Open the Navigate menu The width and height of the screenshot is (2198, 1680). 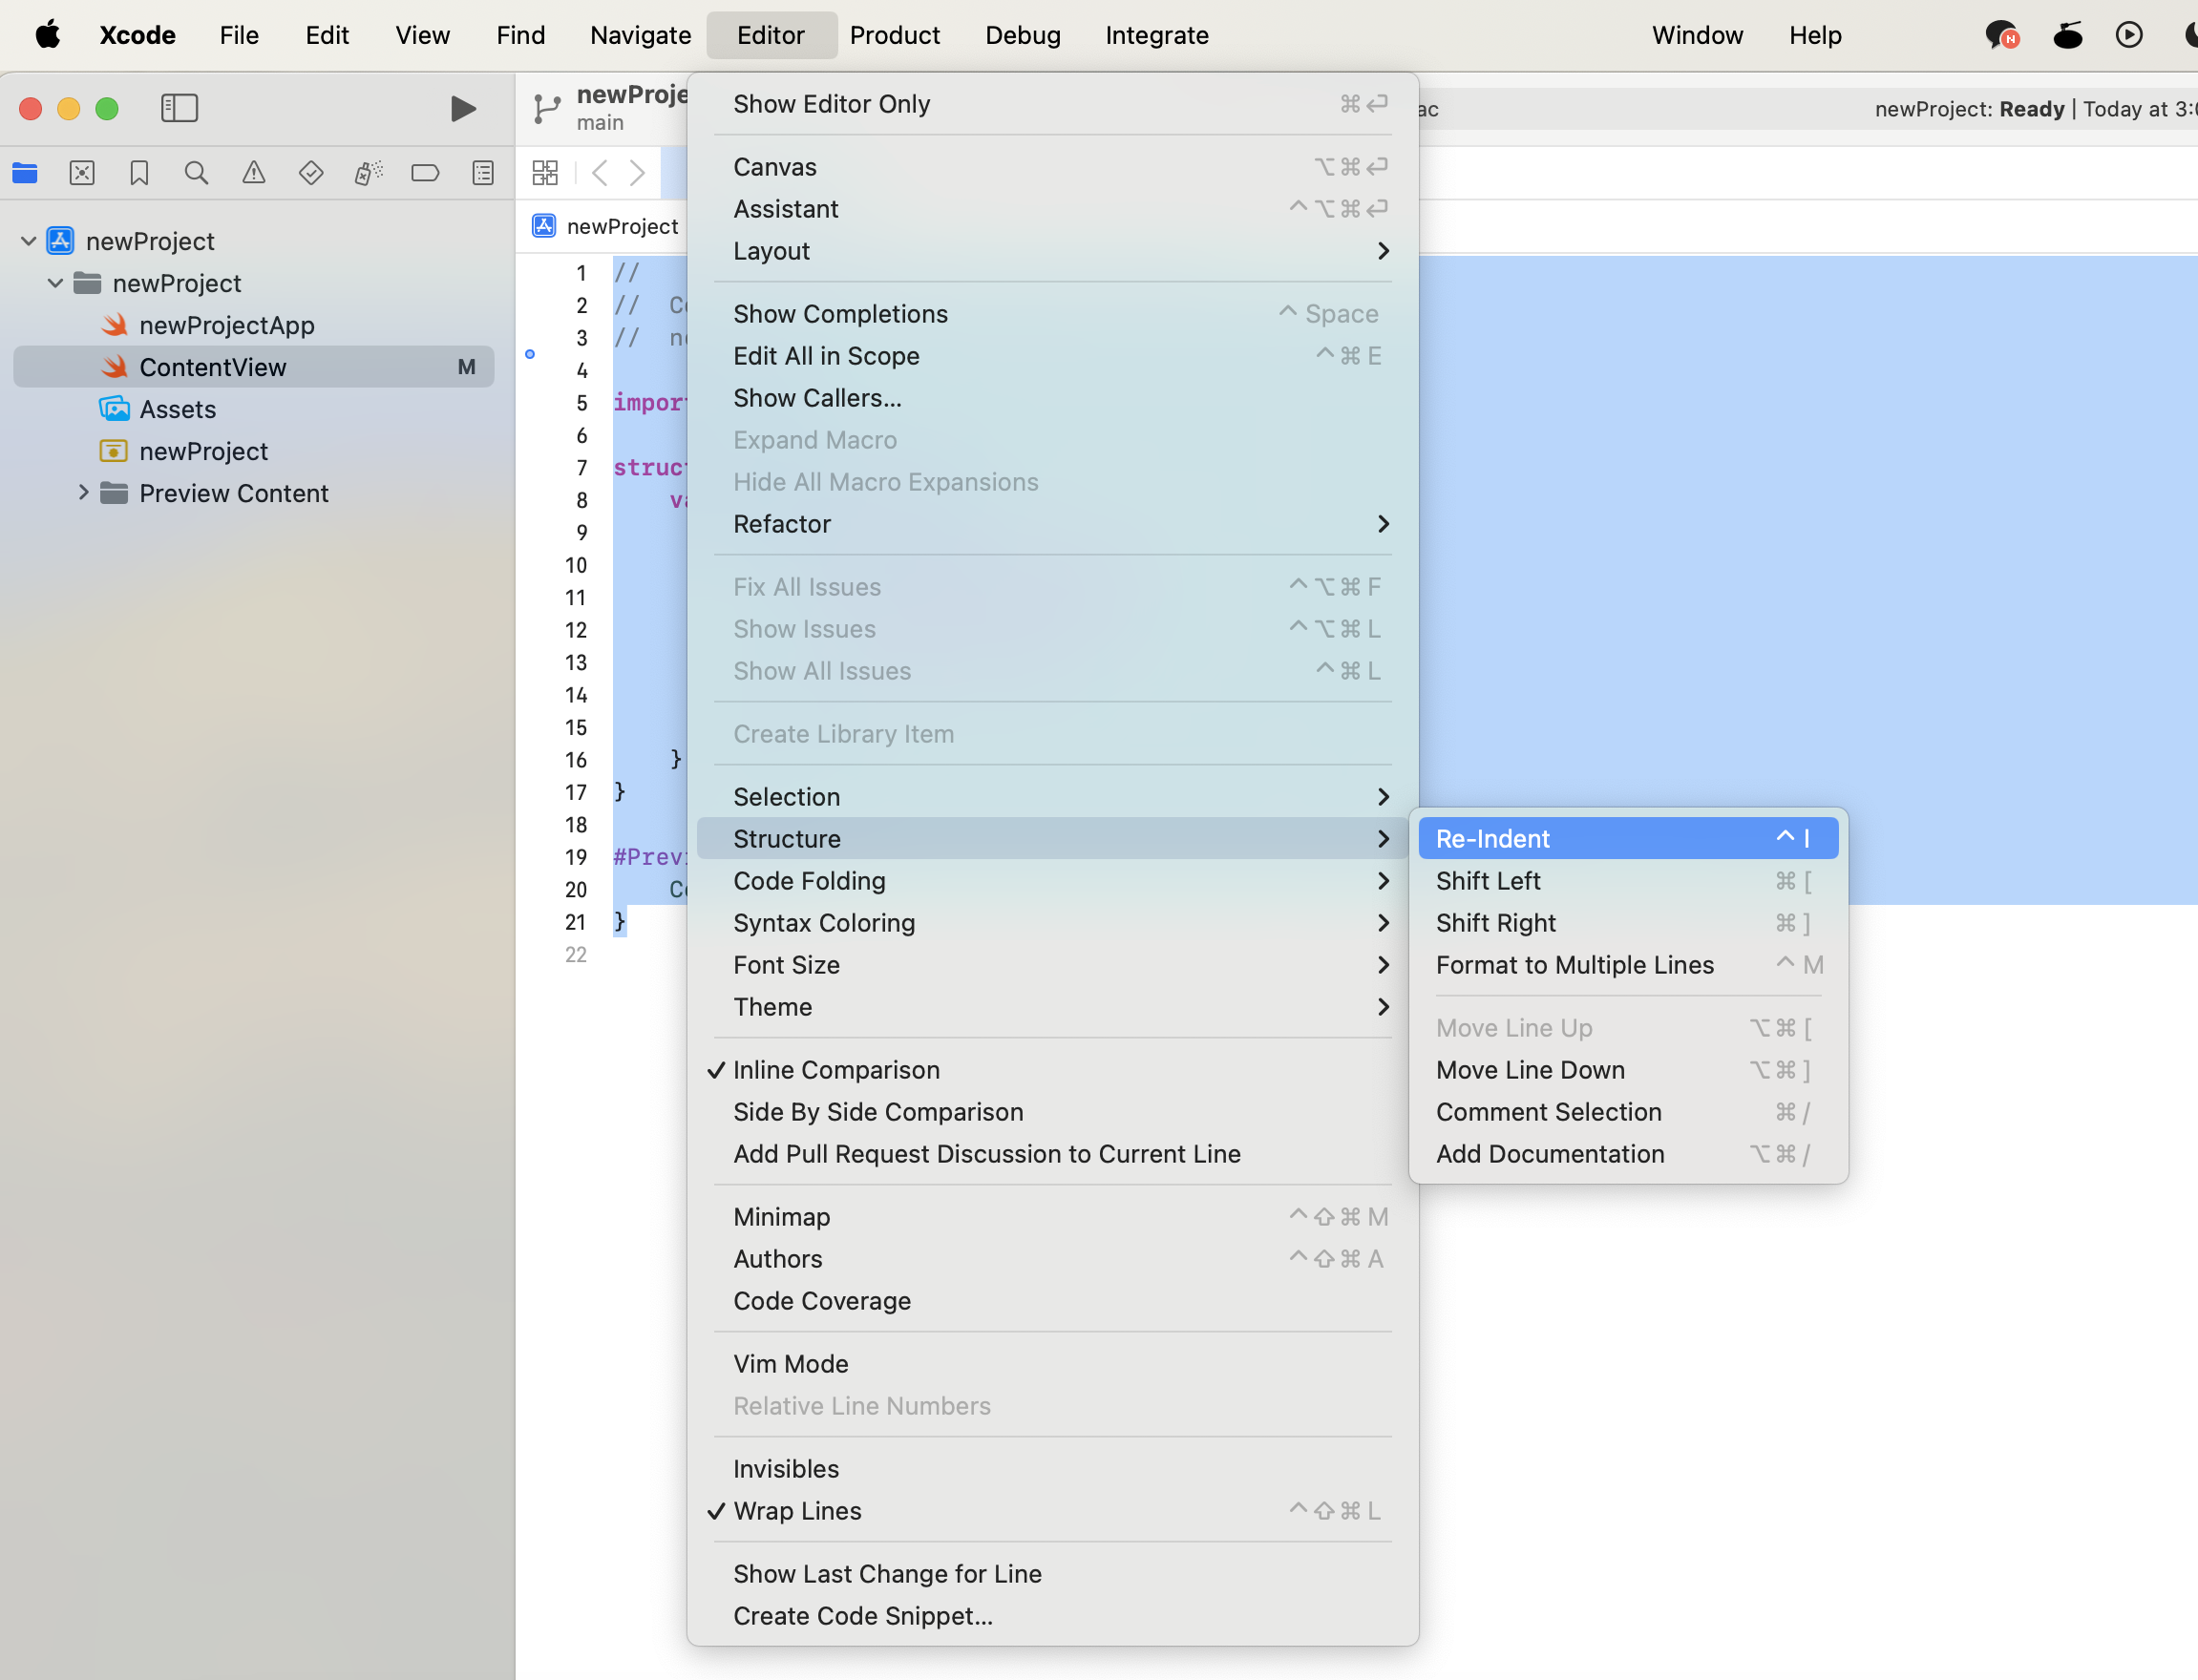[x=640, y=35]
